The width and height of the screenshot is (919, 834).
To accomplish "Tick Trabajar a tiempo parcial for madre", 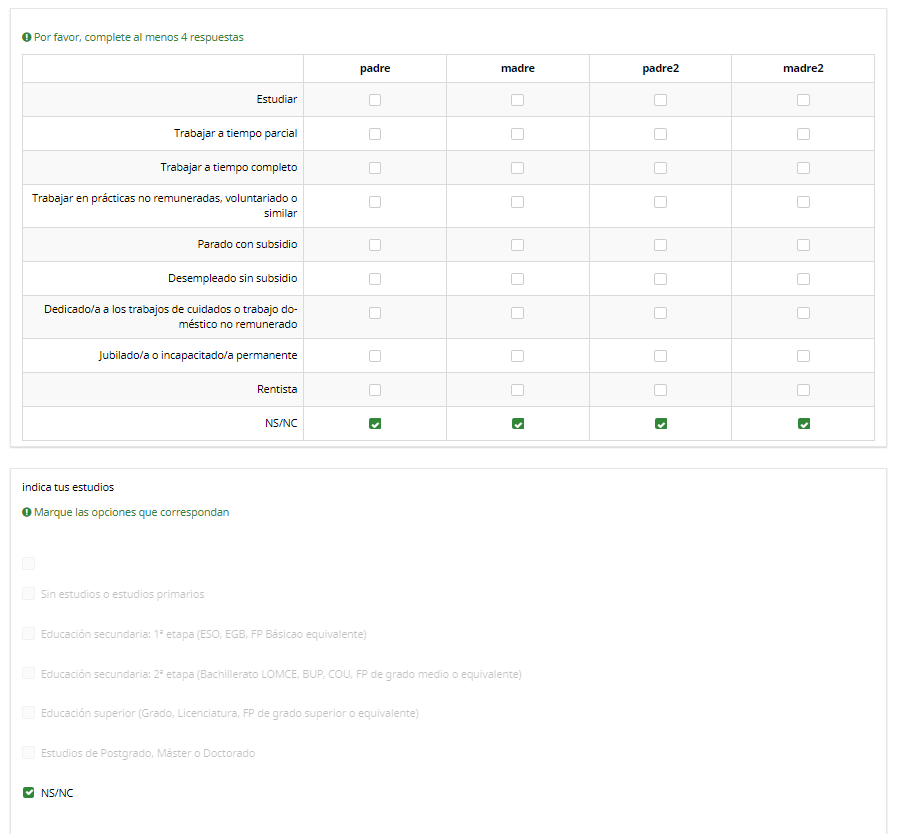I will (517, 134).
